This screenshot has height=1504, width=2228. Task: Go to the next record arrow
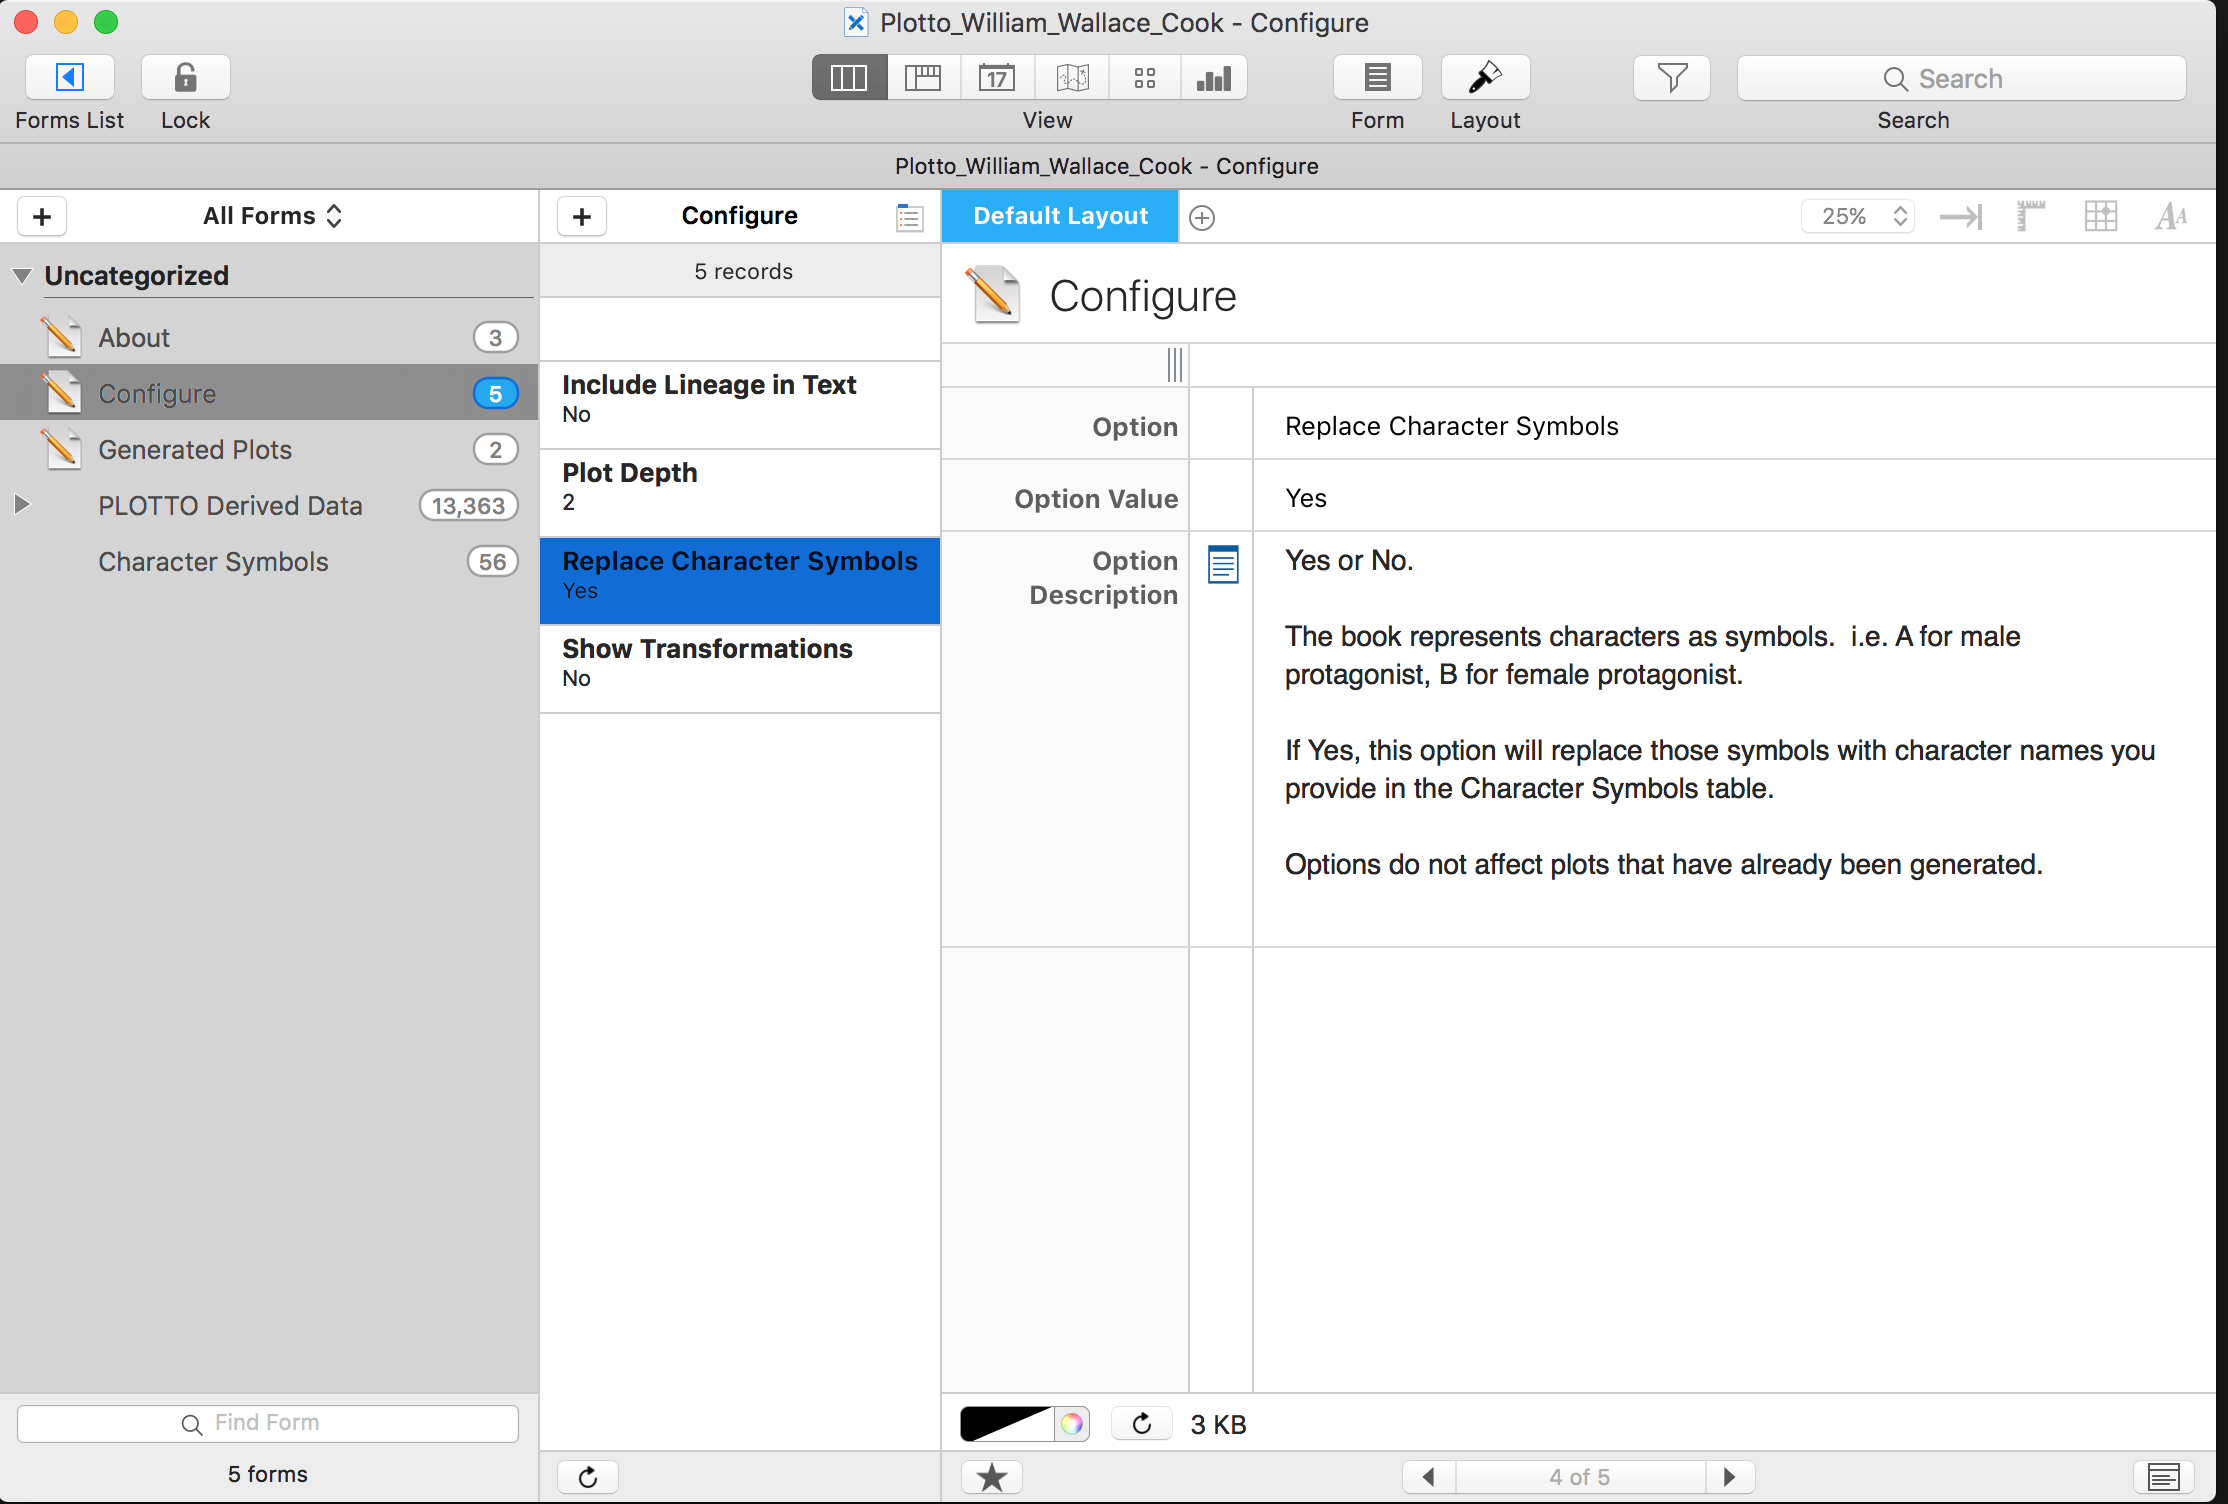[1730, 1477]
